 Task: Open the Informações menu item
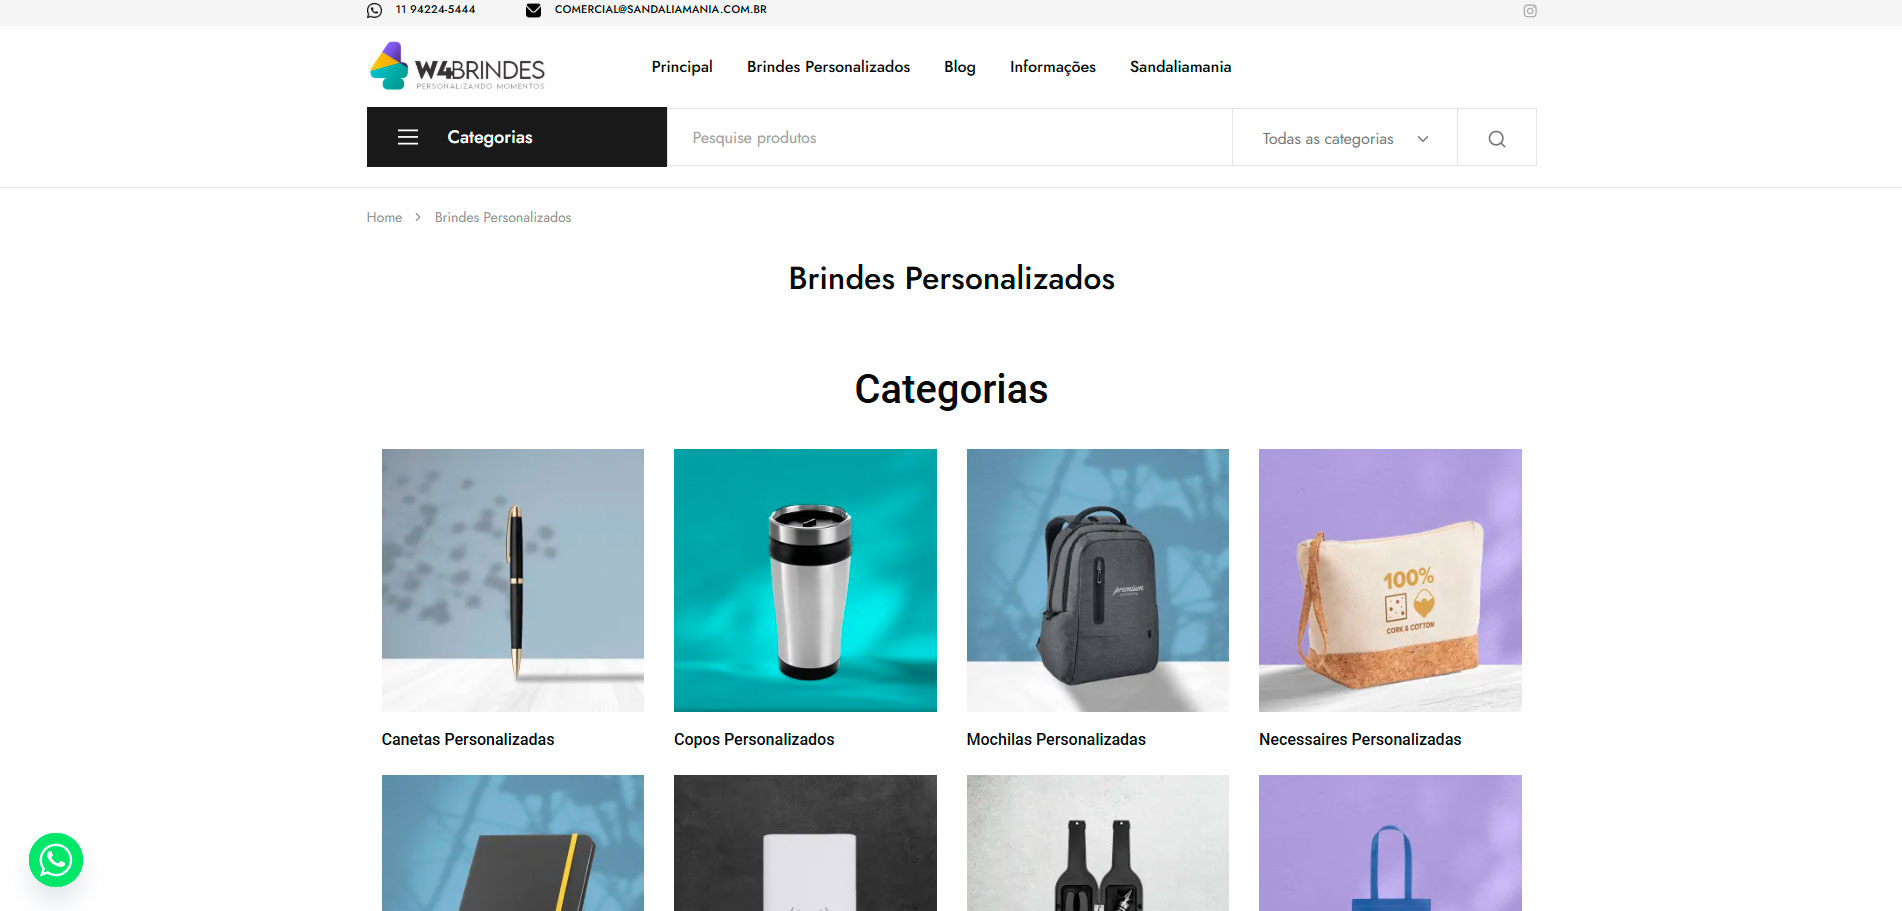click(x=1052, y=67)
